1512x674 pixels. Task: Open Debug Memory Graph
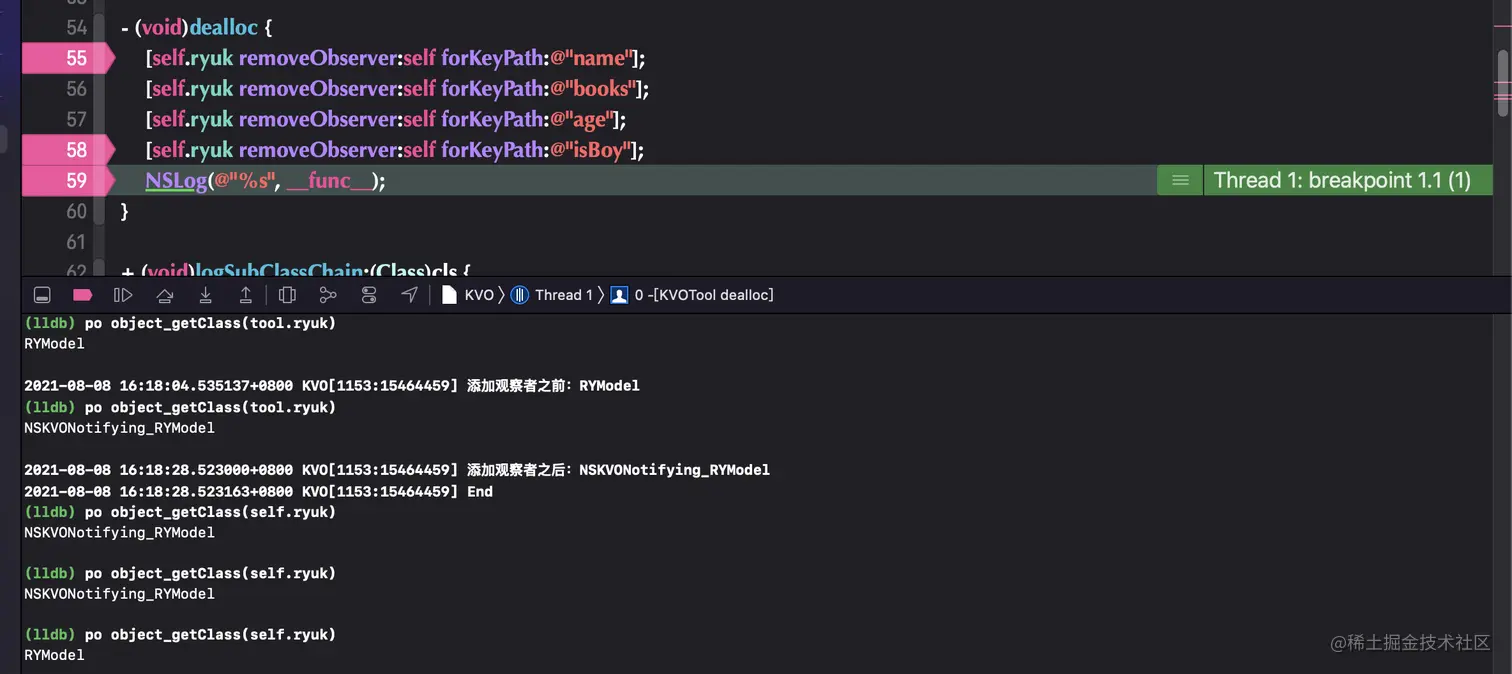[x=328, y=295]
